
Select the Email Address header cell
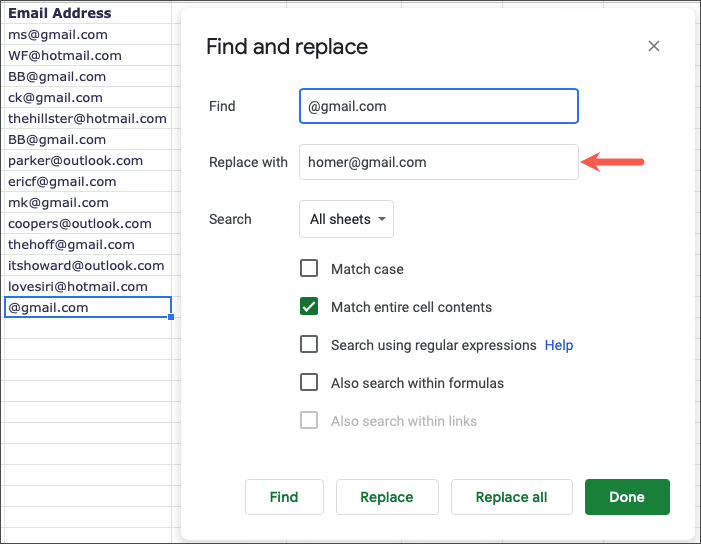click(60, 13)
